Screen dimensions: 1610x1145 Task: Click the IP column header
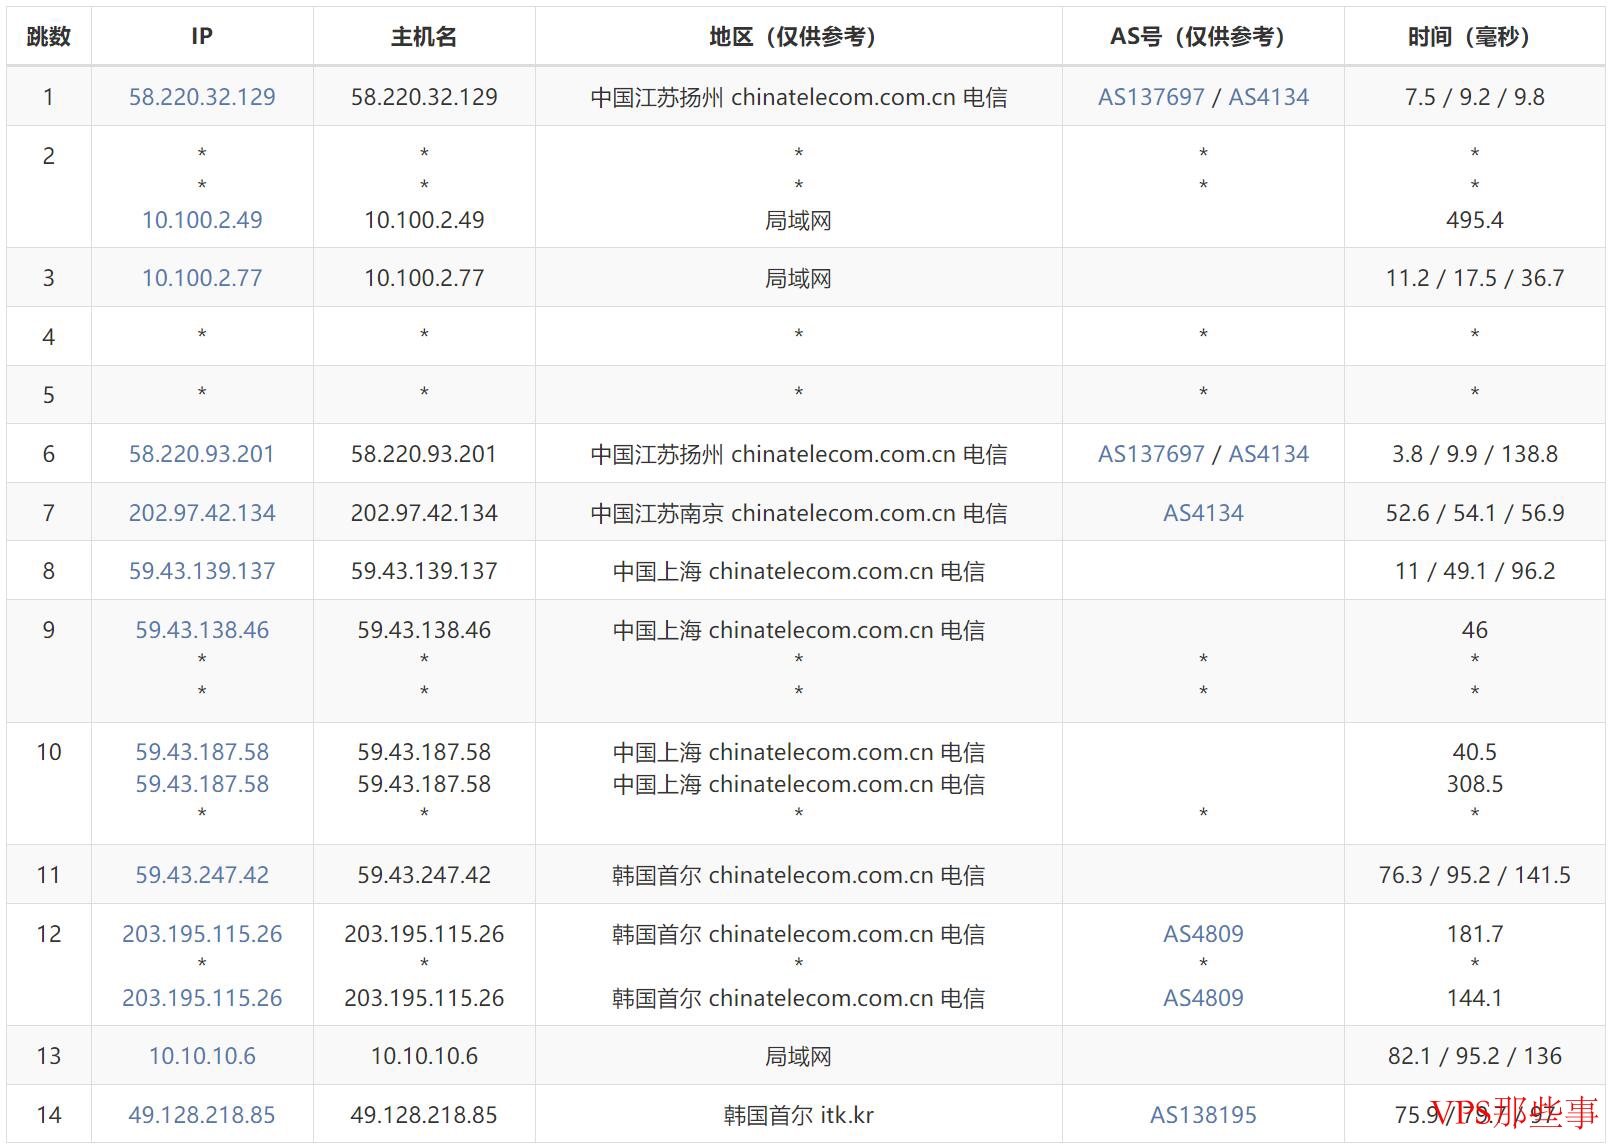pos(202,37)
